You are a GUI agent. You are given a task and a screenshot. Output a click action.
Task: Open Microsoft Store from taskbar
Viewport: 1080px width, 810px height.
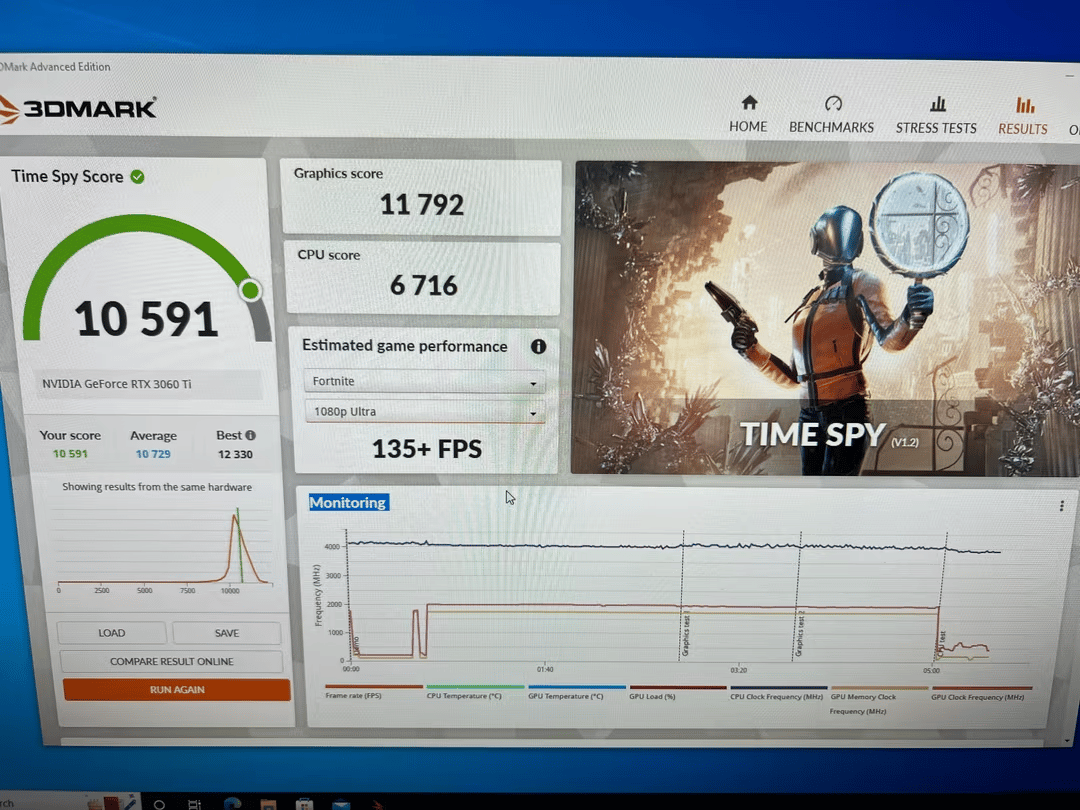tap(304, 804)
